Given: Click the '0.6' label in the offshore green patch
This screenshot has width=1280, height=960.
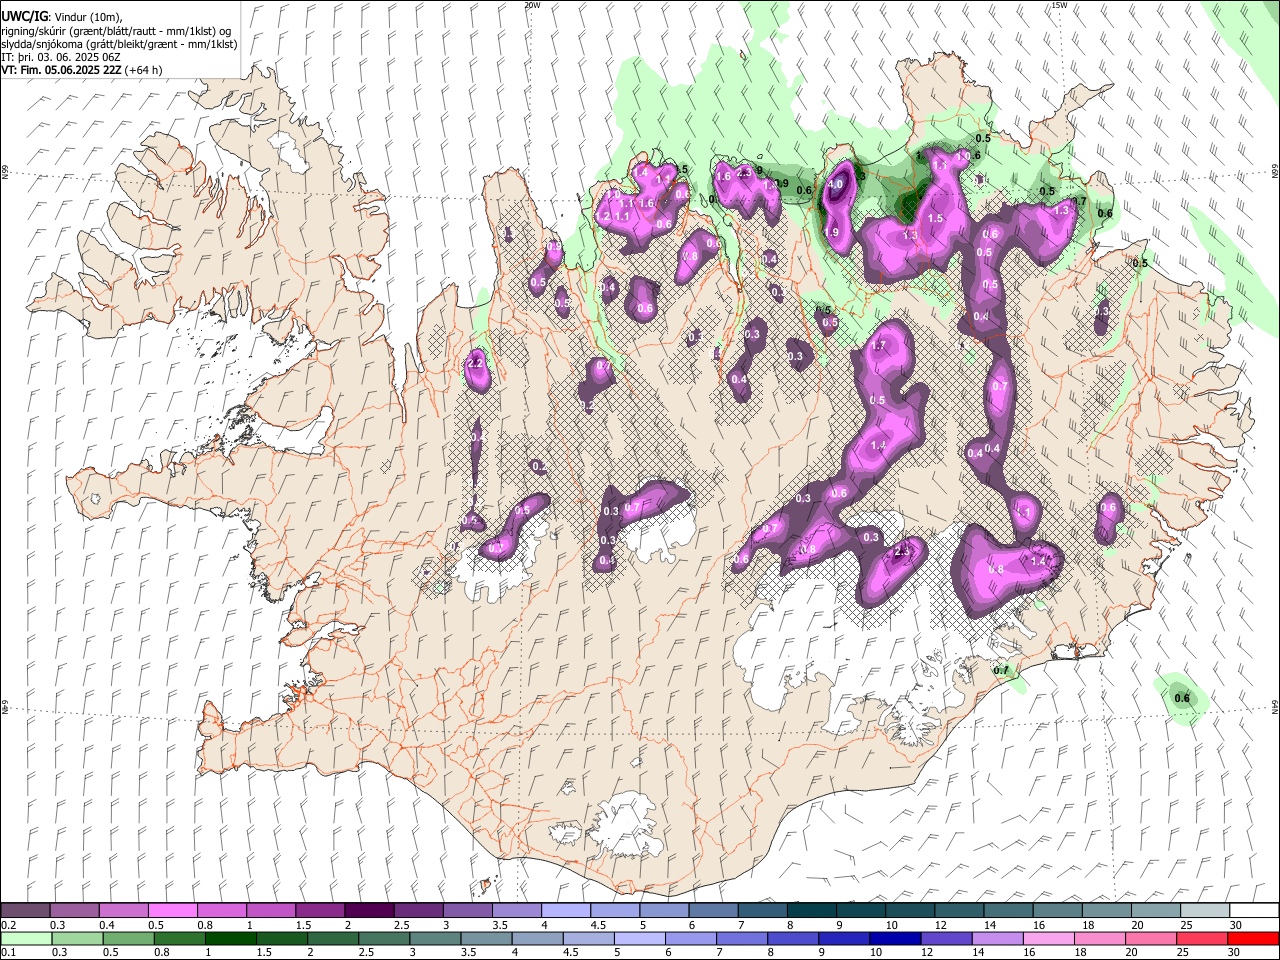Looking at the screenshot, I should 1182,698.
